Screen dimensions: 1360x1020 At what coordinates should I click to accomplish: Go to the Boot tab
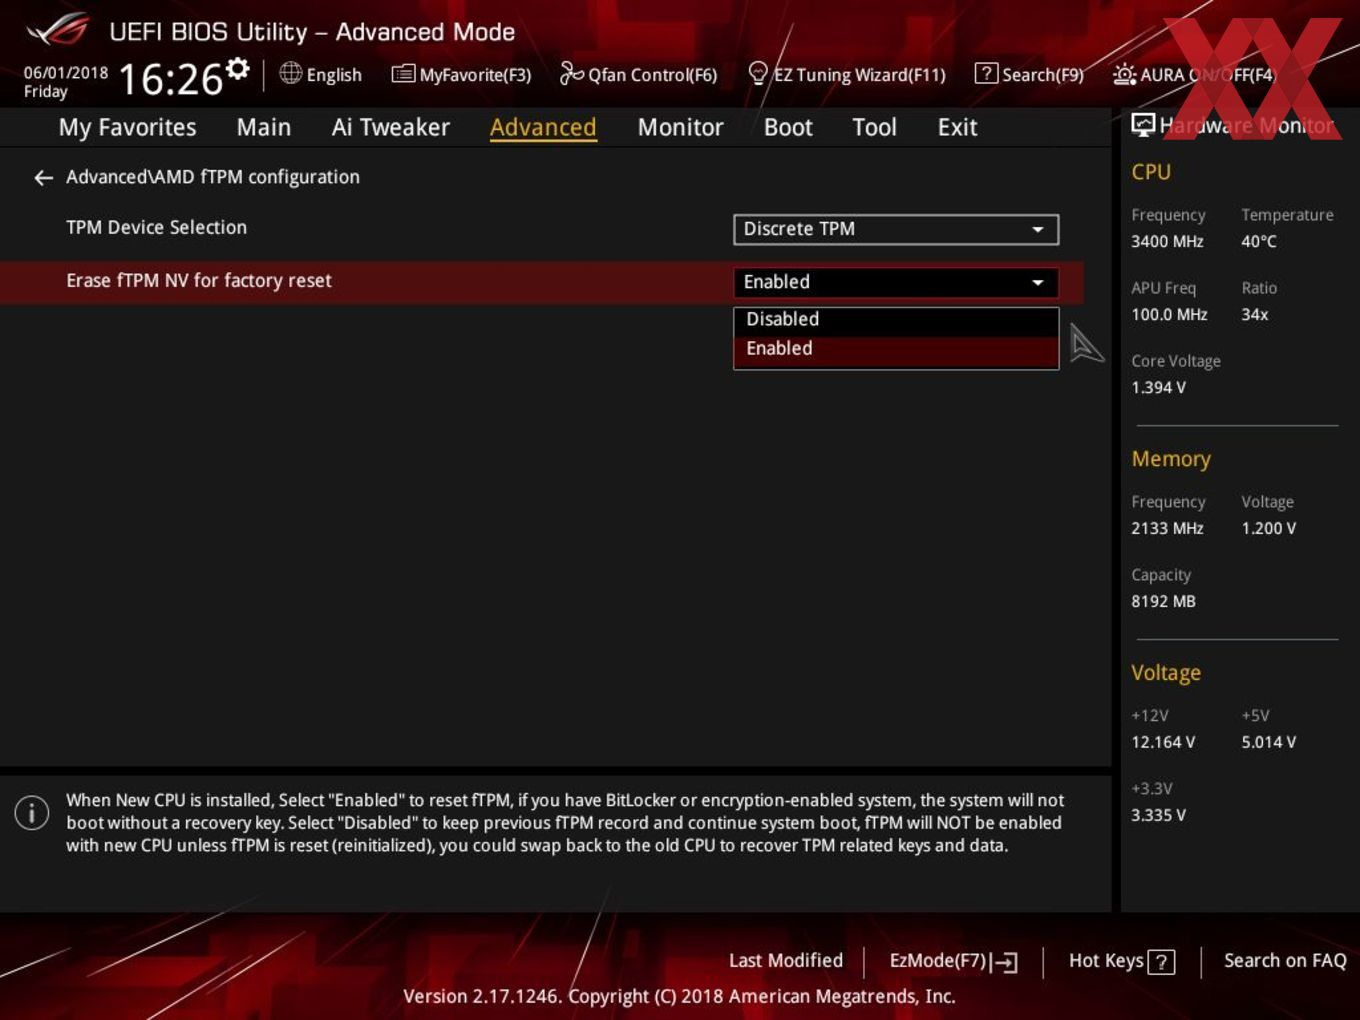pos(788,128)
